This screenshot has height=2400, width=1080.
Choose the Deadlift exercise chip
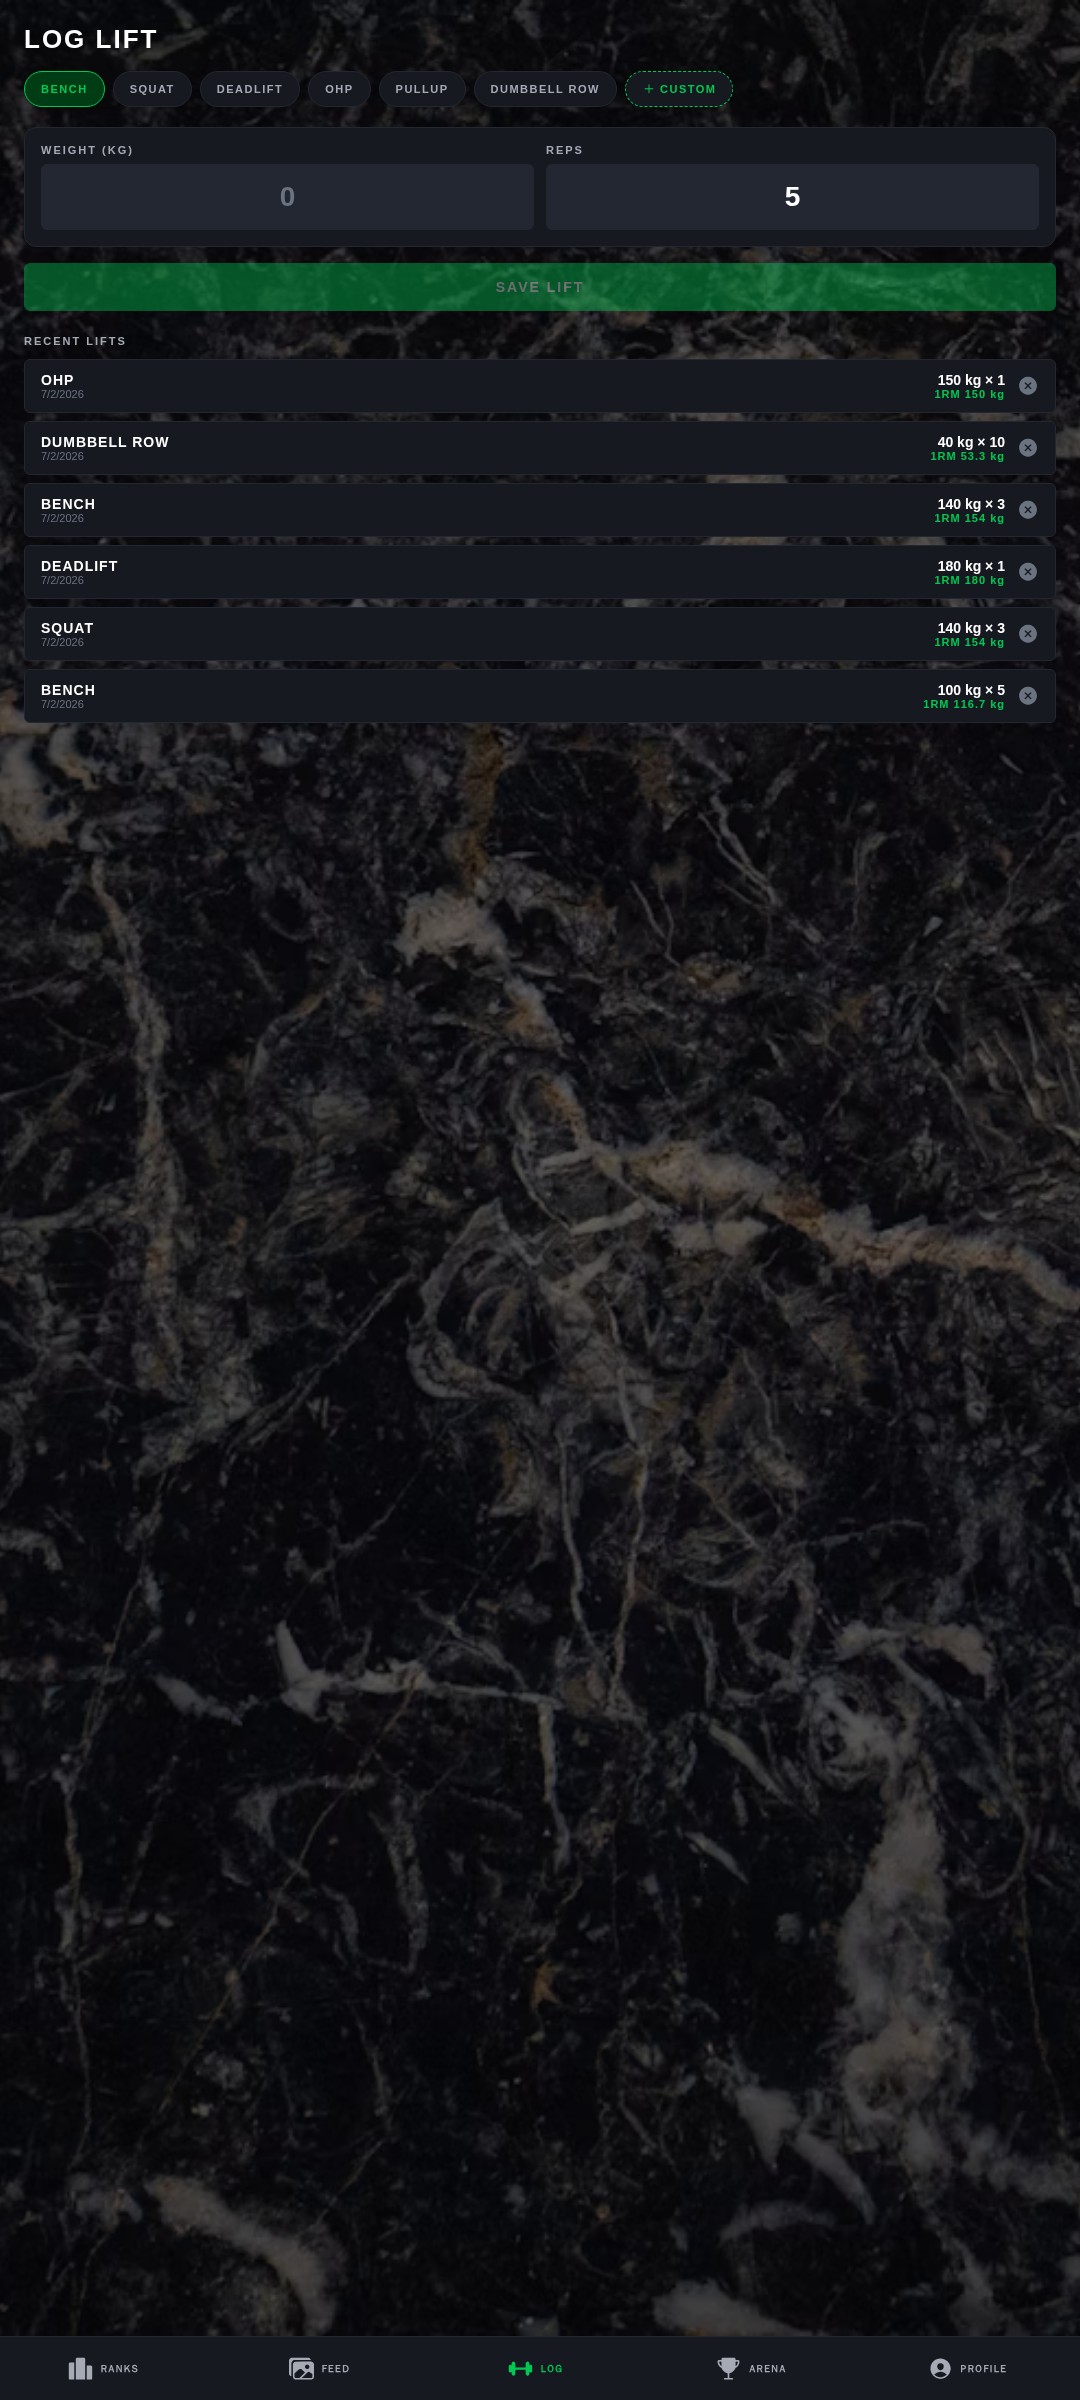click(250, 89)
